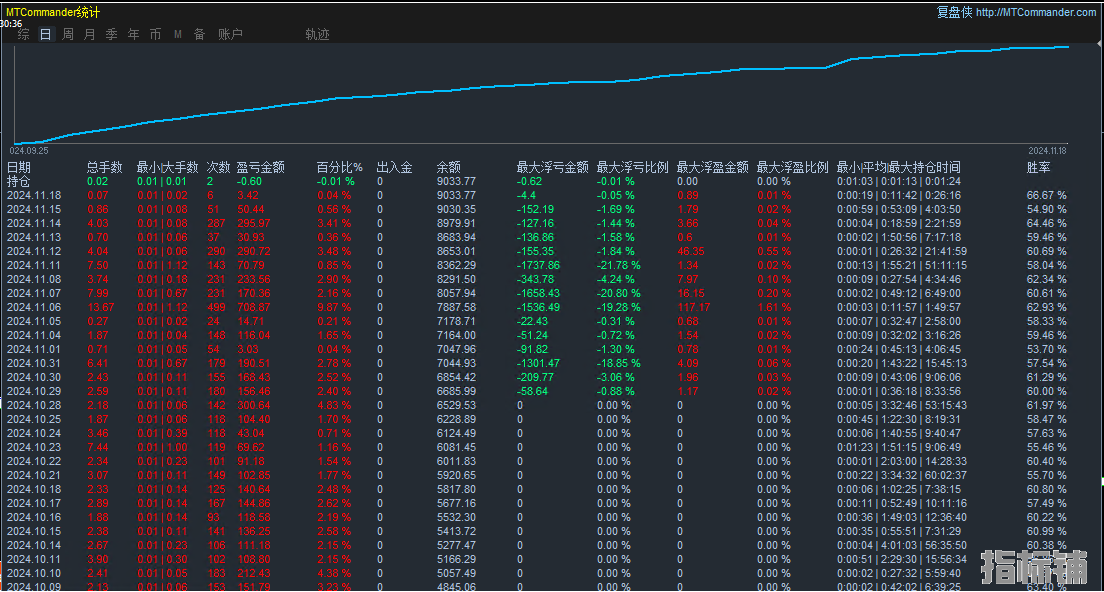The height and width of the screenshot is (592, 1104).
Task: Click the MTCommander统计 title
Action: pyautogui.click(x=53, y=12)
